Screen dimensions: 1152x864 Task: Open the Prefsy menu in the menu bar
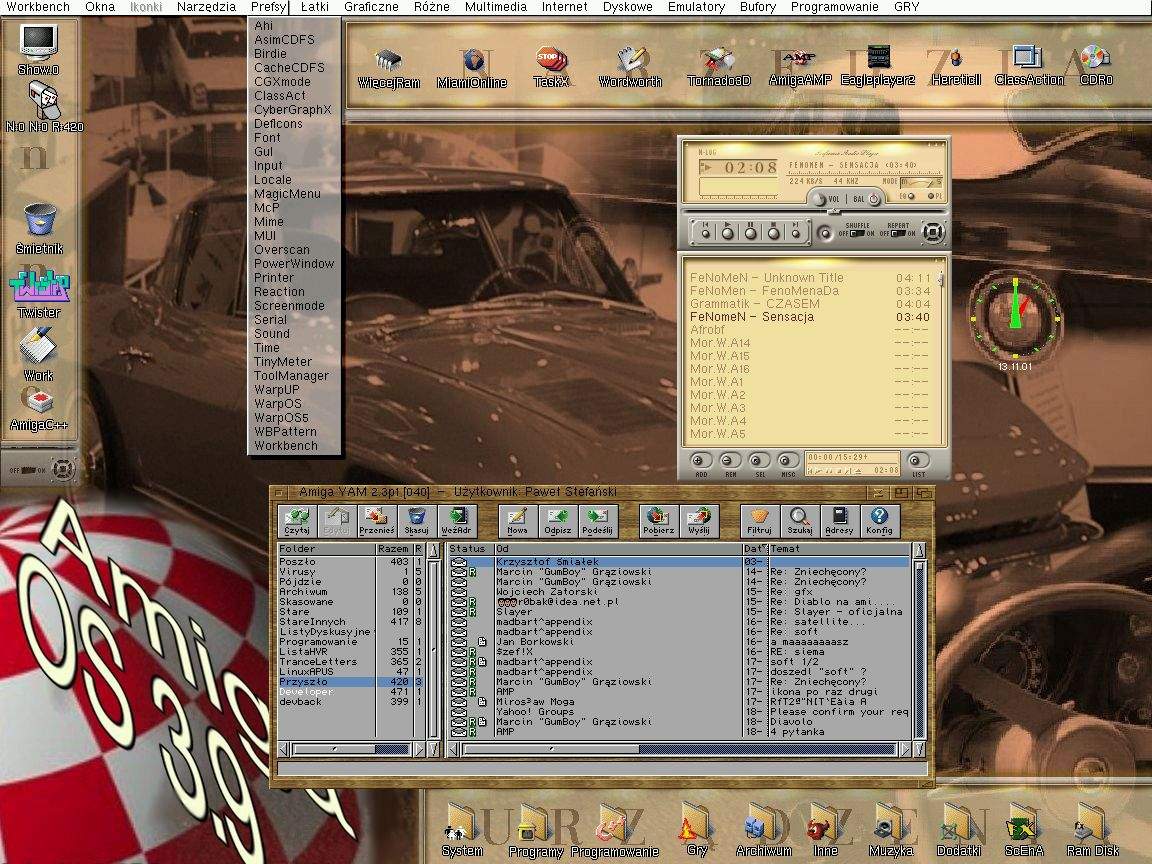[268, 7]
